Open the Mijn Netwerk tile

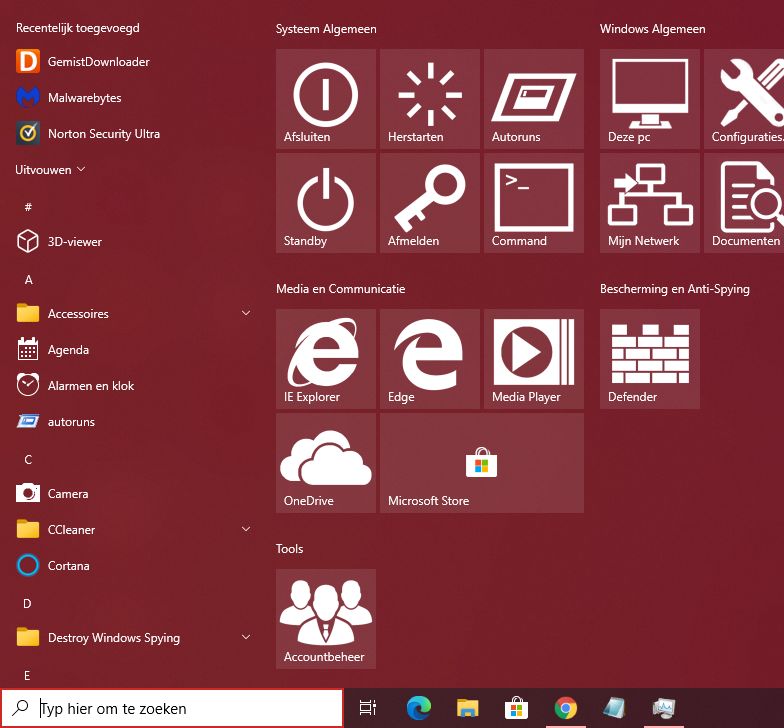tap(650, 202)
